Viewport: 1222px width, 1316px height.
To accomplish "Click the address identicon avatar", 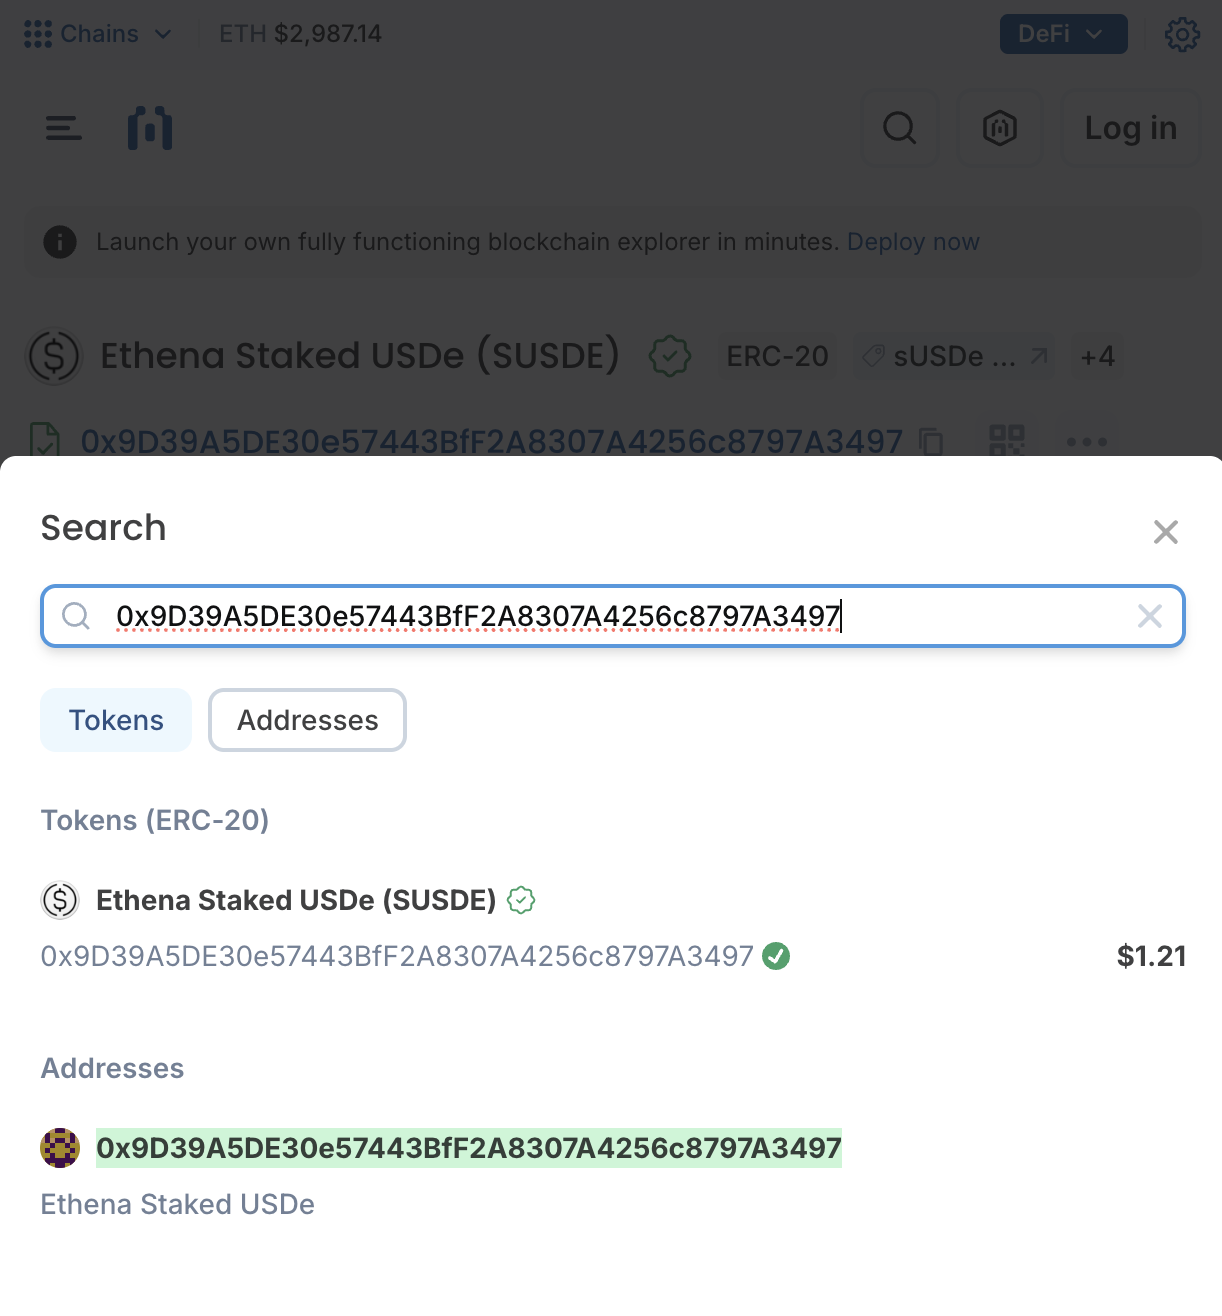I will coord(60,1148).
